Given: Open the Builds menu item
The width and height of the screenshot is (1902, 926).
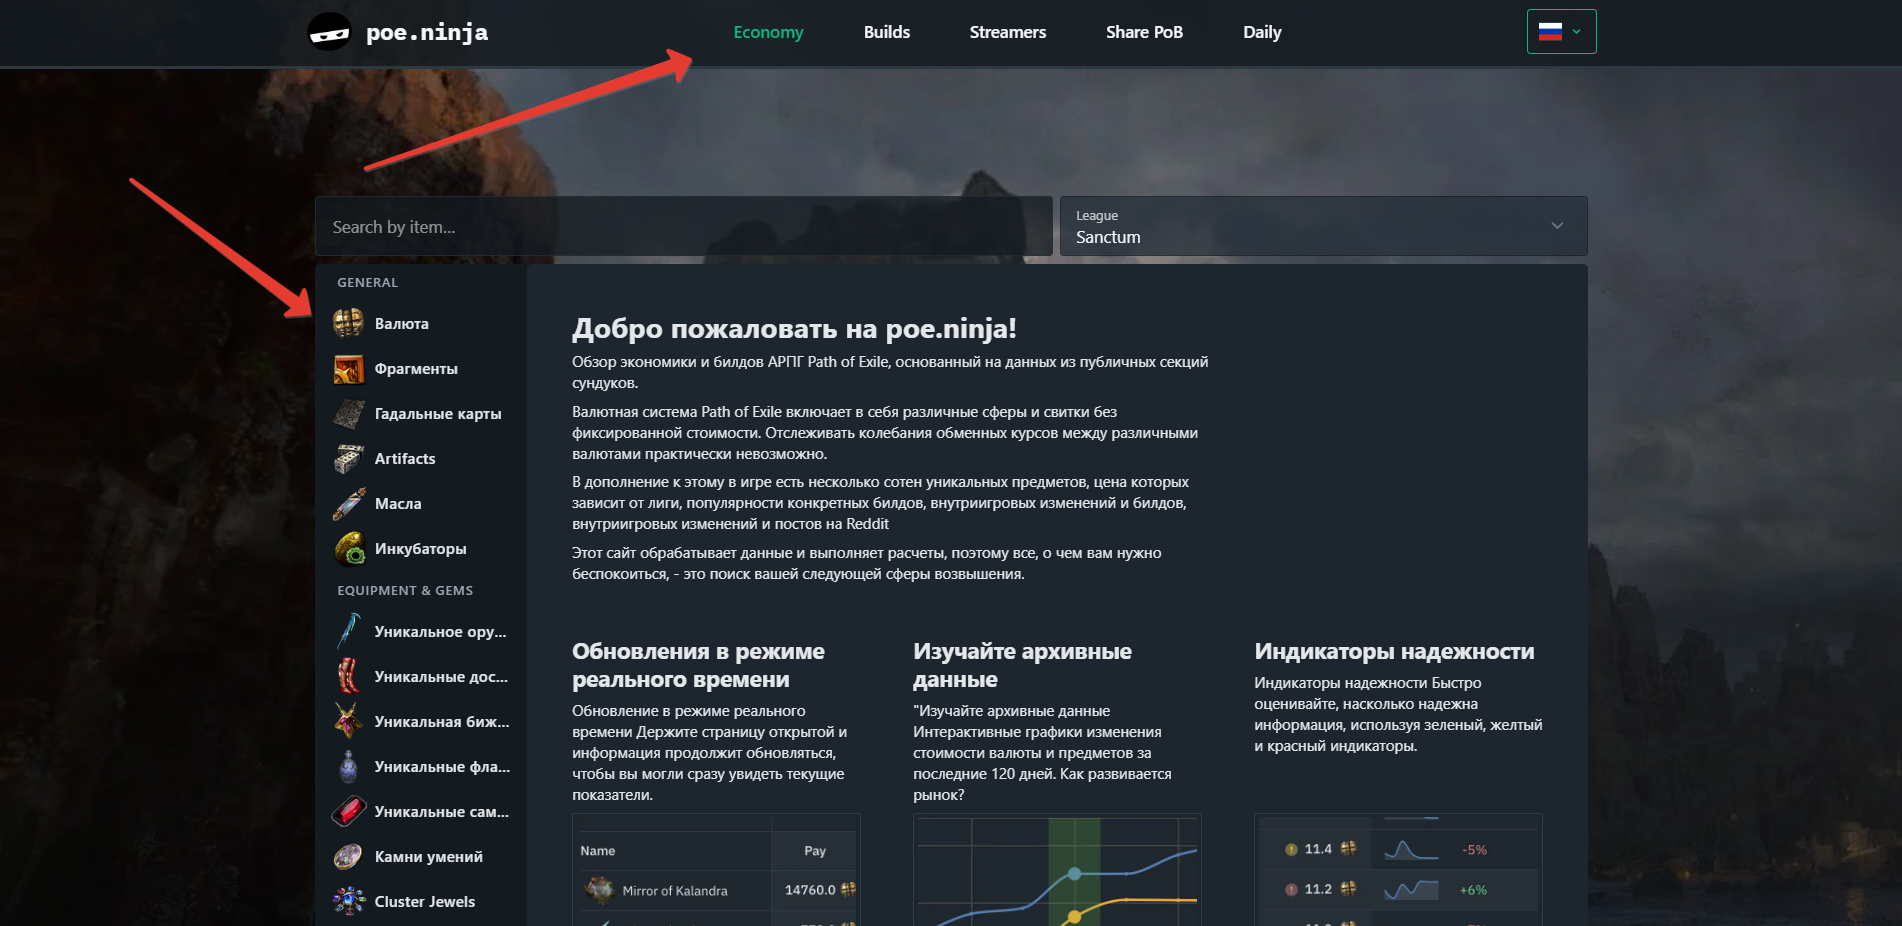Looking at the screenshot, I should coord(886,32).
